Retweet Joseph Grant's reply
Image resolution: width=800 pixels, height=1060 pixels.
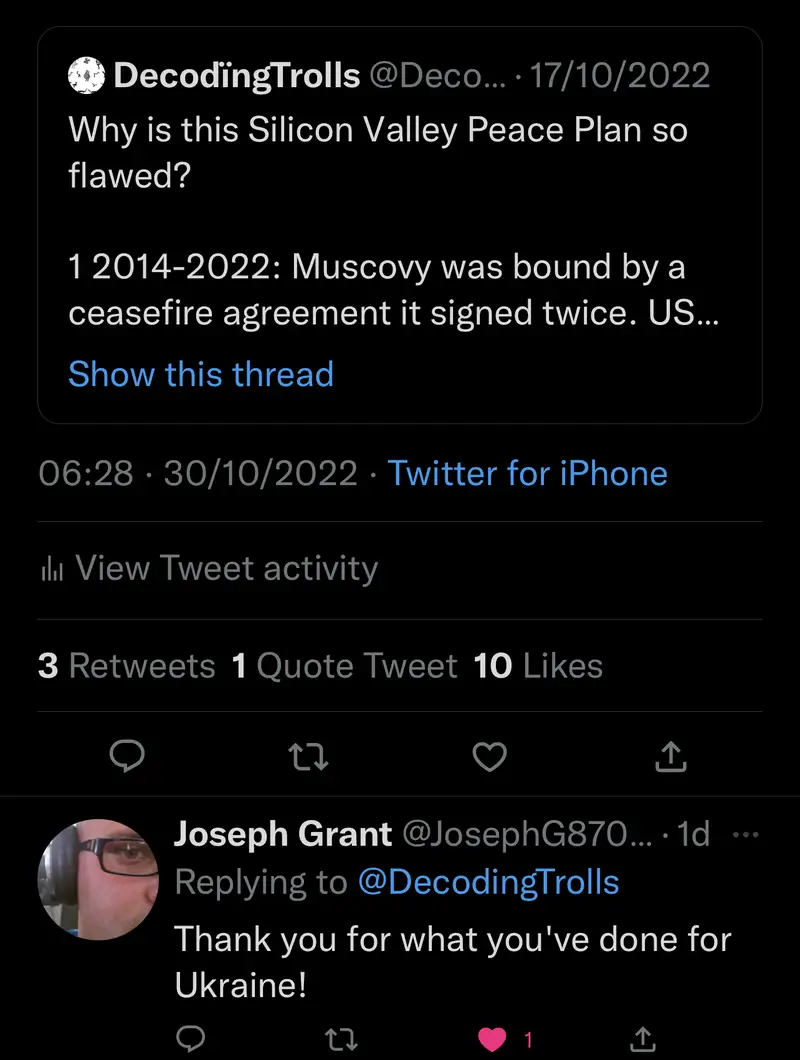pyautogui.click(x=341, y=1040)
